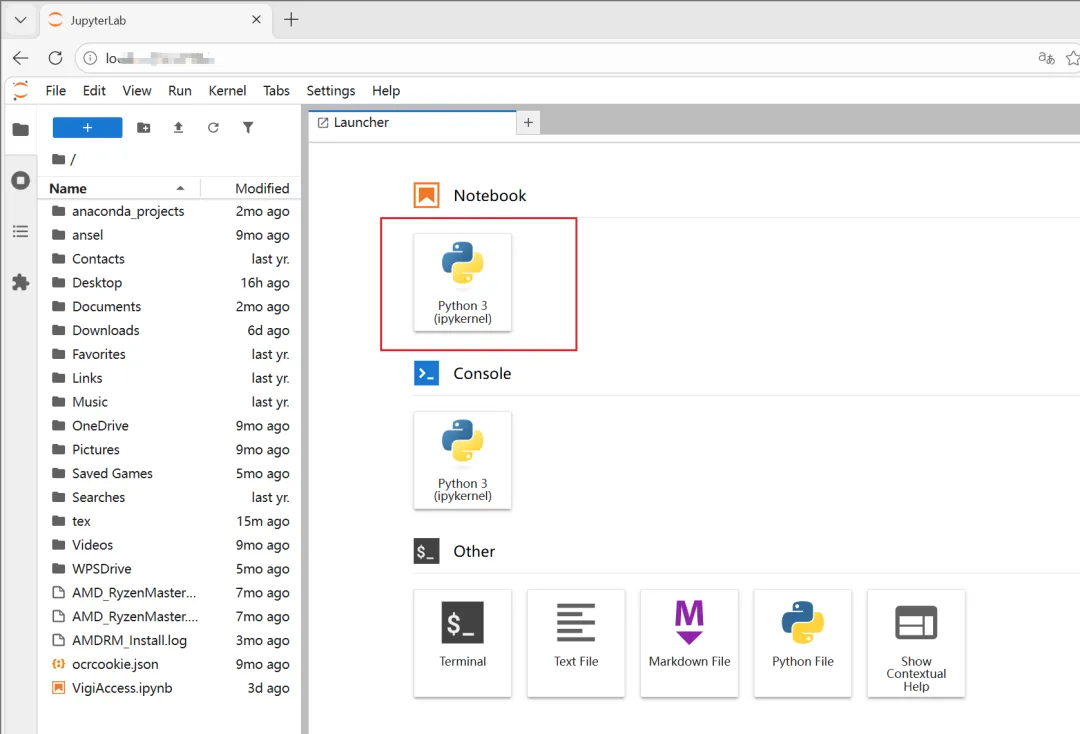The width and height of the screenshot is (1080, 734).
Task: Create a new Markdown File
Action: [689, 643]
